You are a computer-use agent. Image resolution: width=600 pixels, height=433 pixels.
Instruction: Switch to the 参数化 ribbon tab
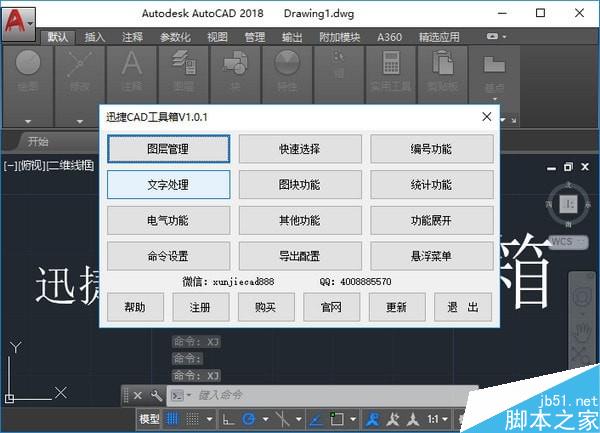(x=175, y=37)
